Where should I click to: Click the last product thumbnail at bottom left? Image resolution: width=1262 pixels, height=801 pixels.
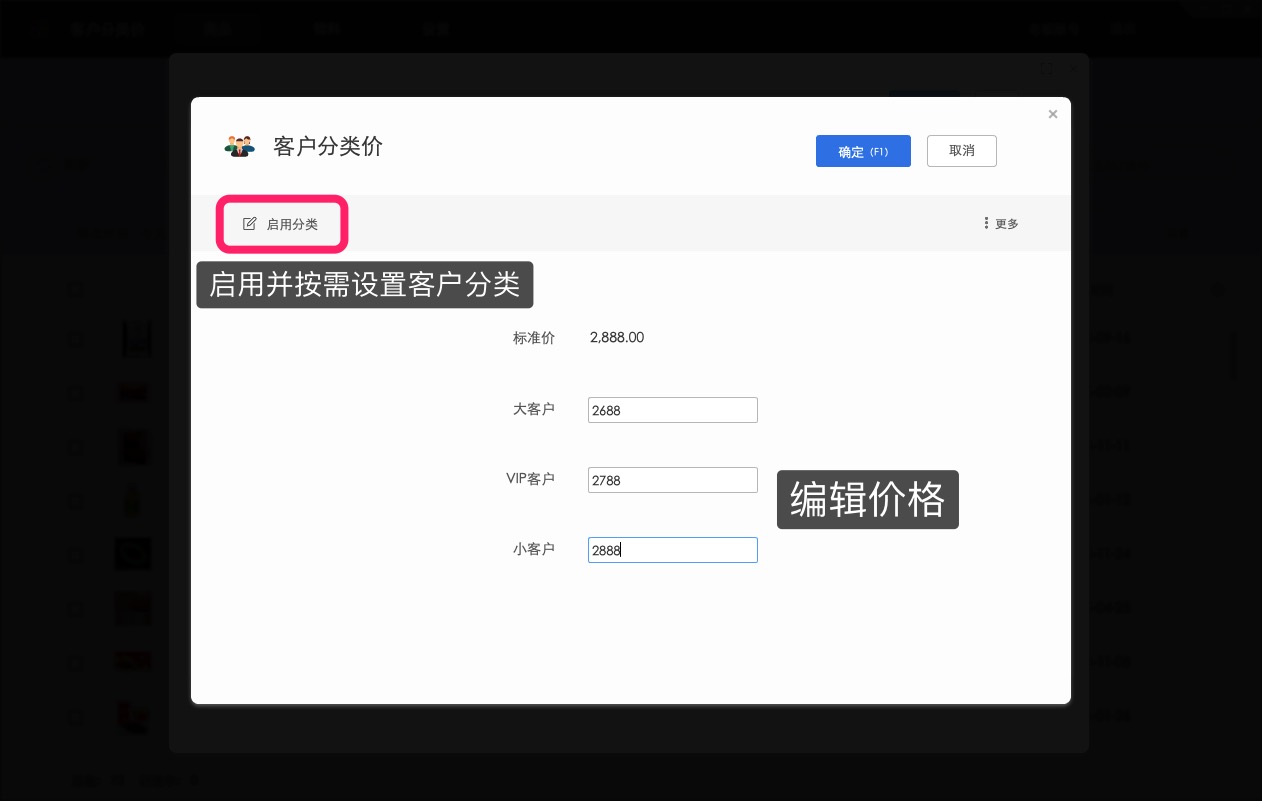pyautogui.click(x=133, y=717)
